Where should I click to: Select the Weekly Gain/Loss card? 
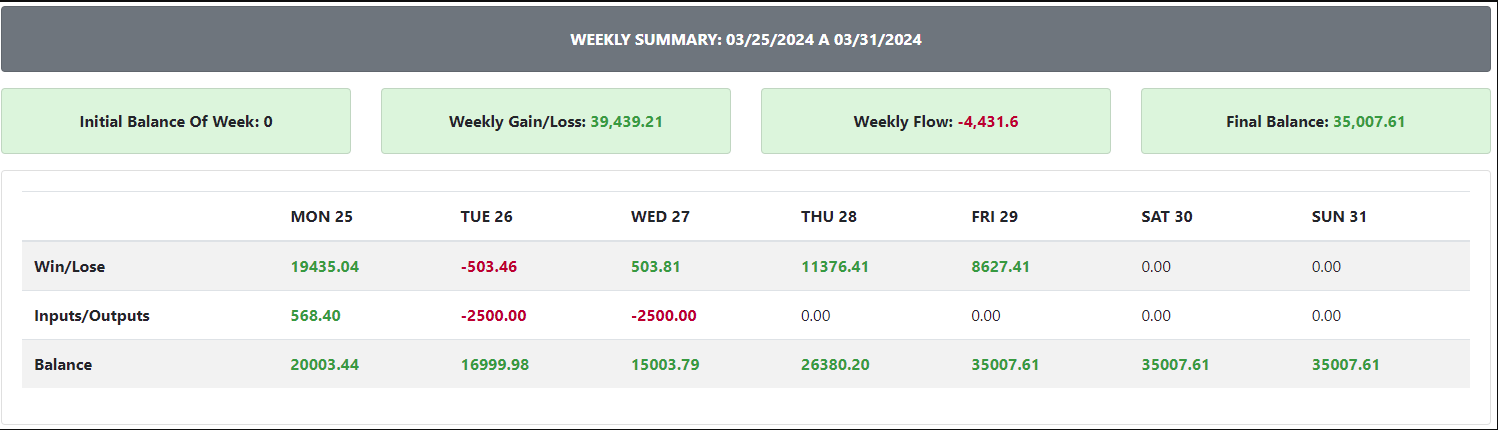(x=556, y=121)
